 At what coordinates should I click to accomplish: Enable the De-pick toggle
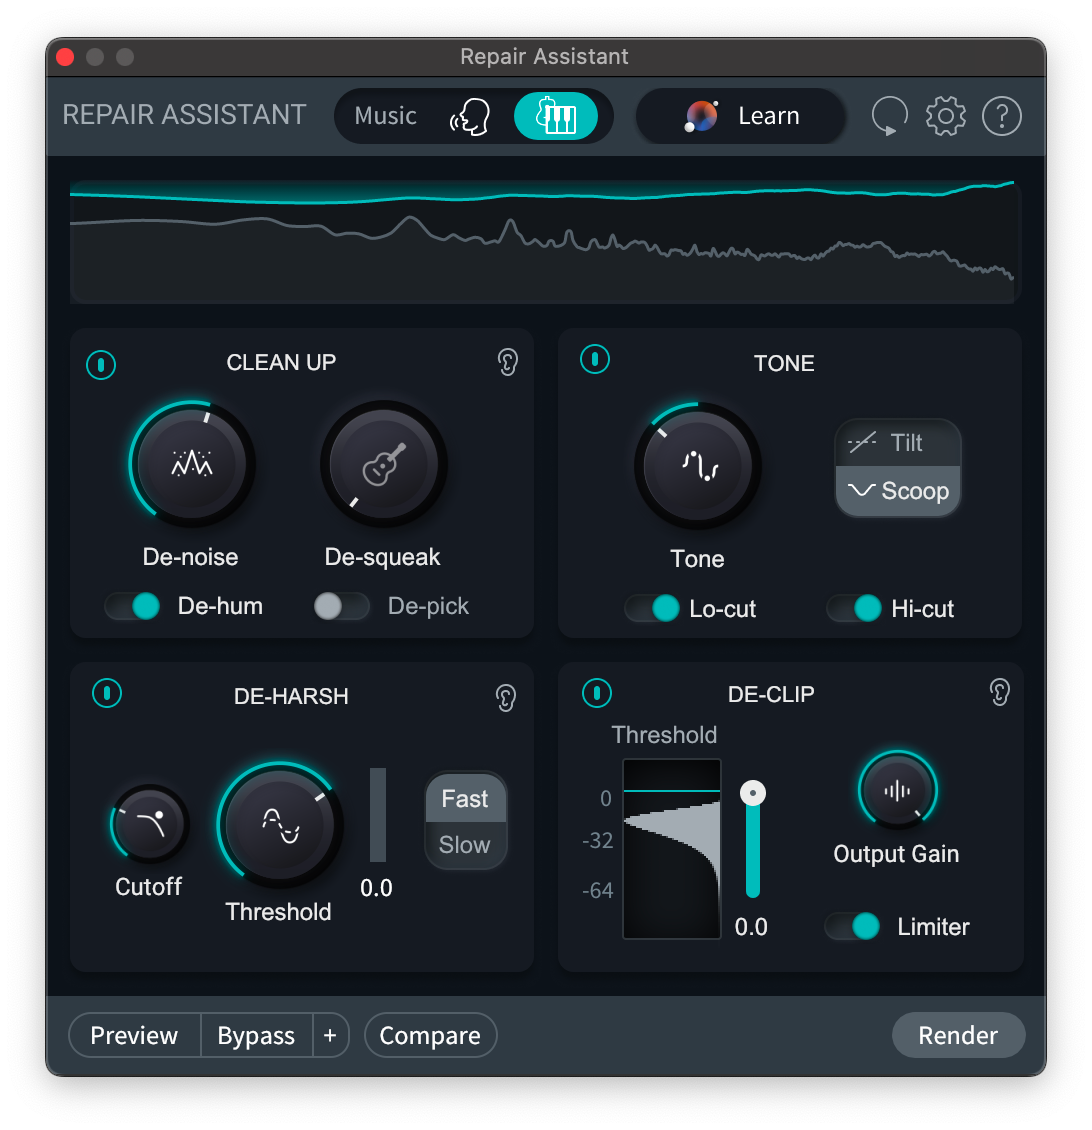click(x=340, y=606)
